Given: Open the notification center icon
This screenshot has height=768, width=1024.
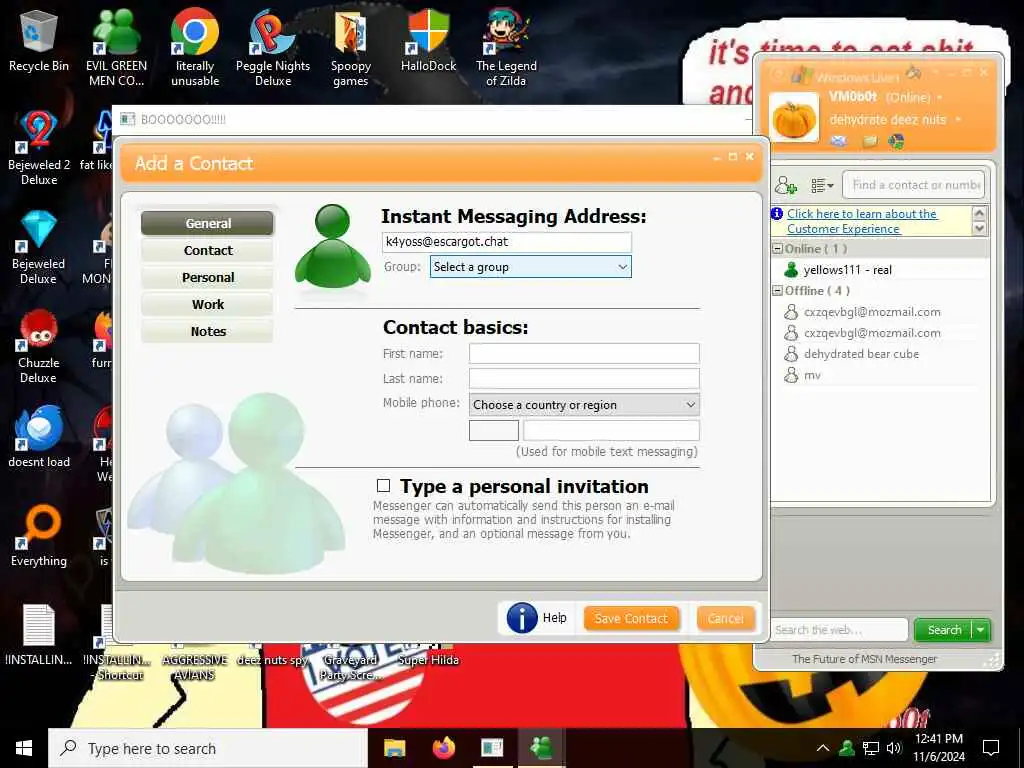Looking at the screenshot, I should point(991,748).
